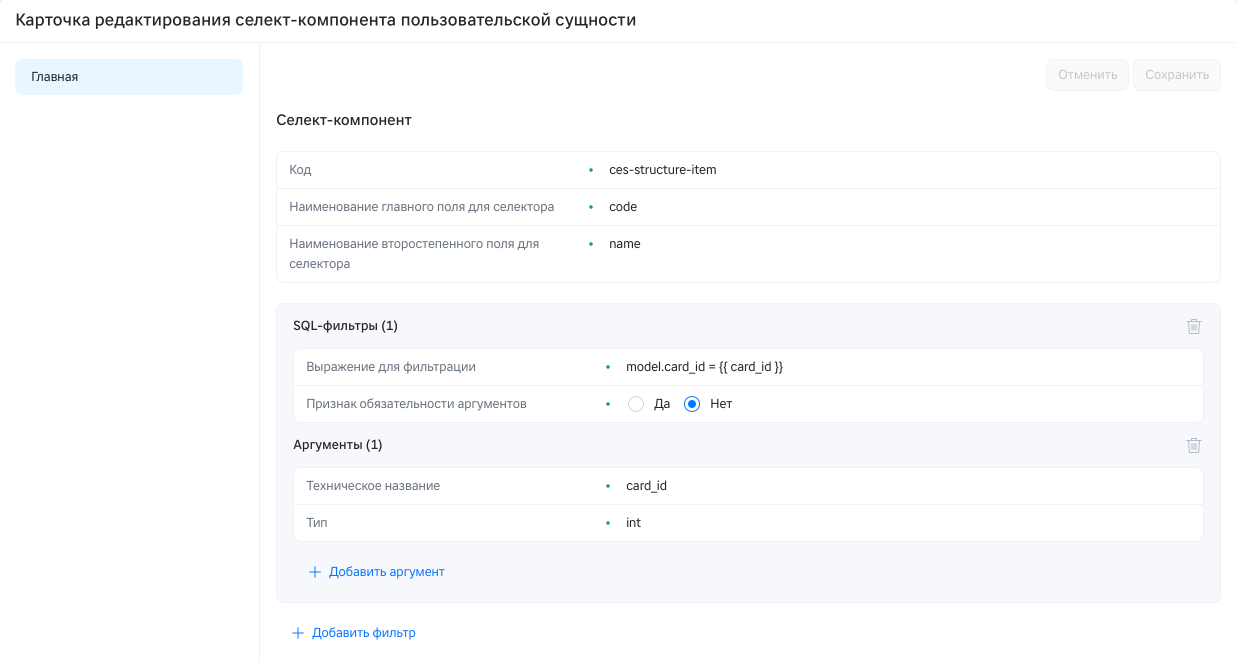Click the page title Карточка редактирования селект-компонента
The height and width of the screenshot is (663, 1236).
pyautogui.click(x=326, y=20)
